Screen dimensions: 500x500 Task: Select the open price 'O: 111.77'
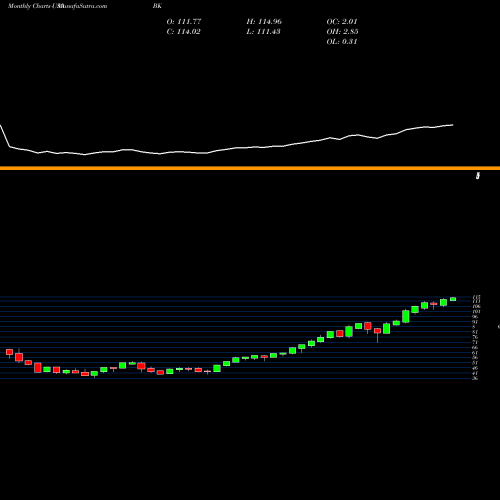point(184,22)
